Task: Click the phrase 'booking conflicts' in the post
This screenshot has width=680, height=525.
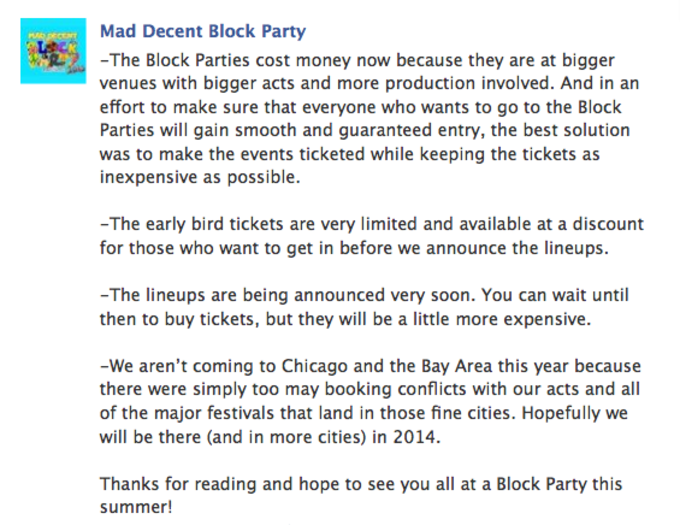Action: point(396,389)
